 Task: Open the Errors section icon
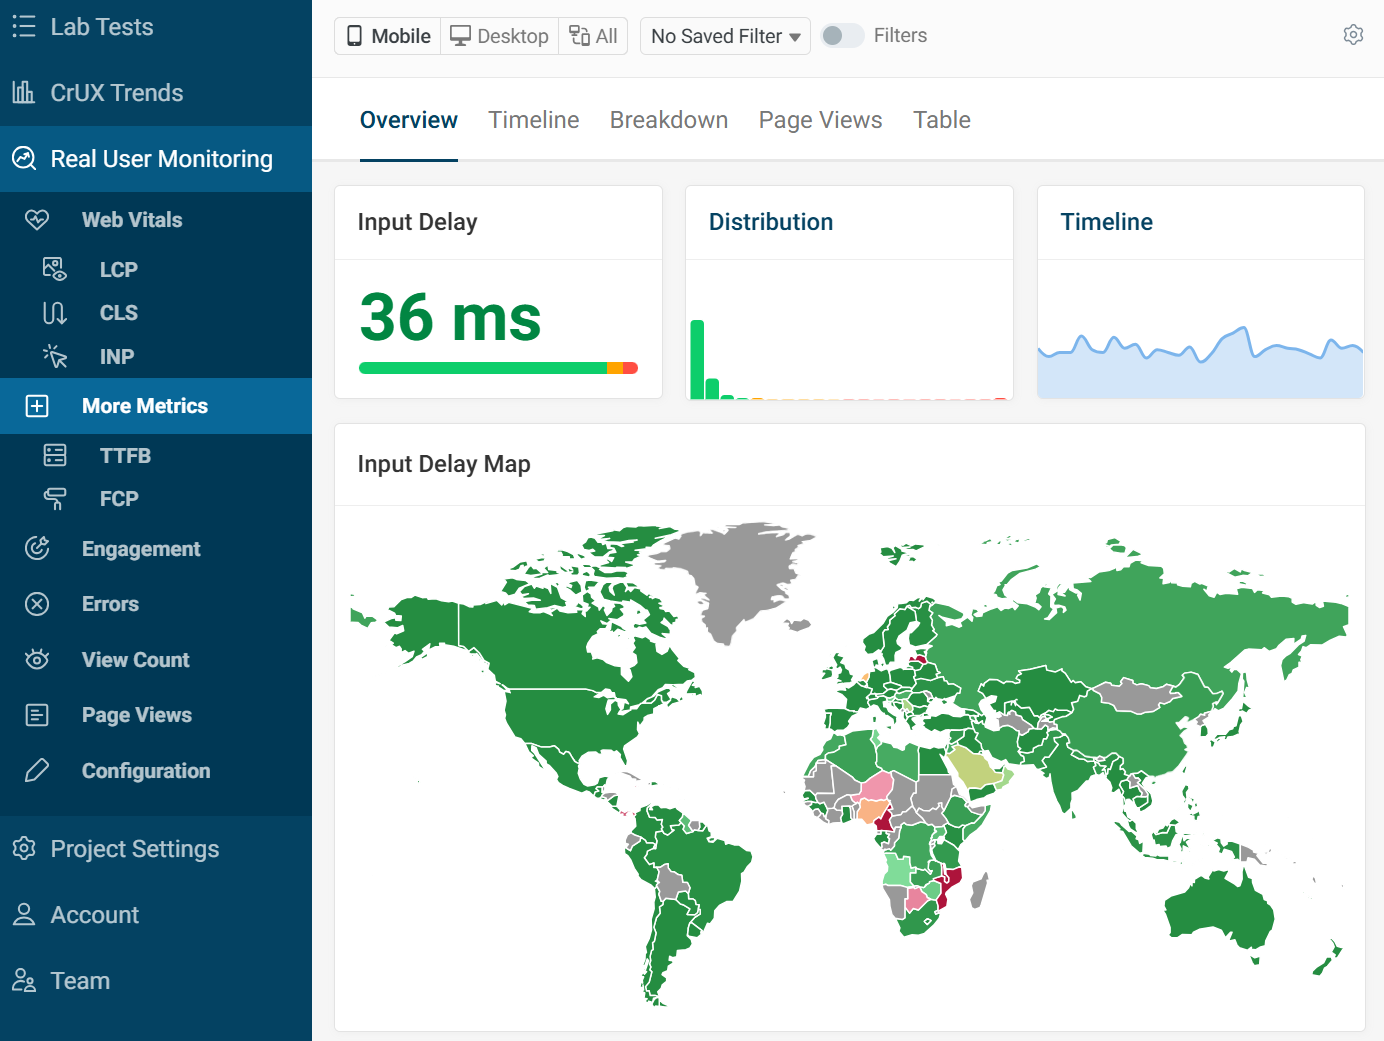(37, 603)
